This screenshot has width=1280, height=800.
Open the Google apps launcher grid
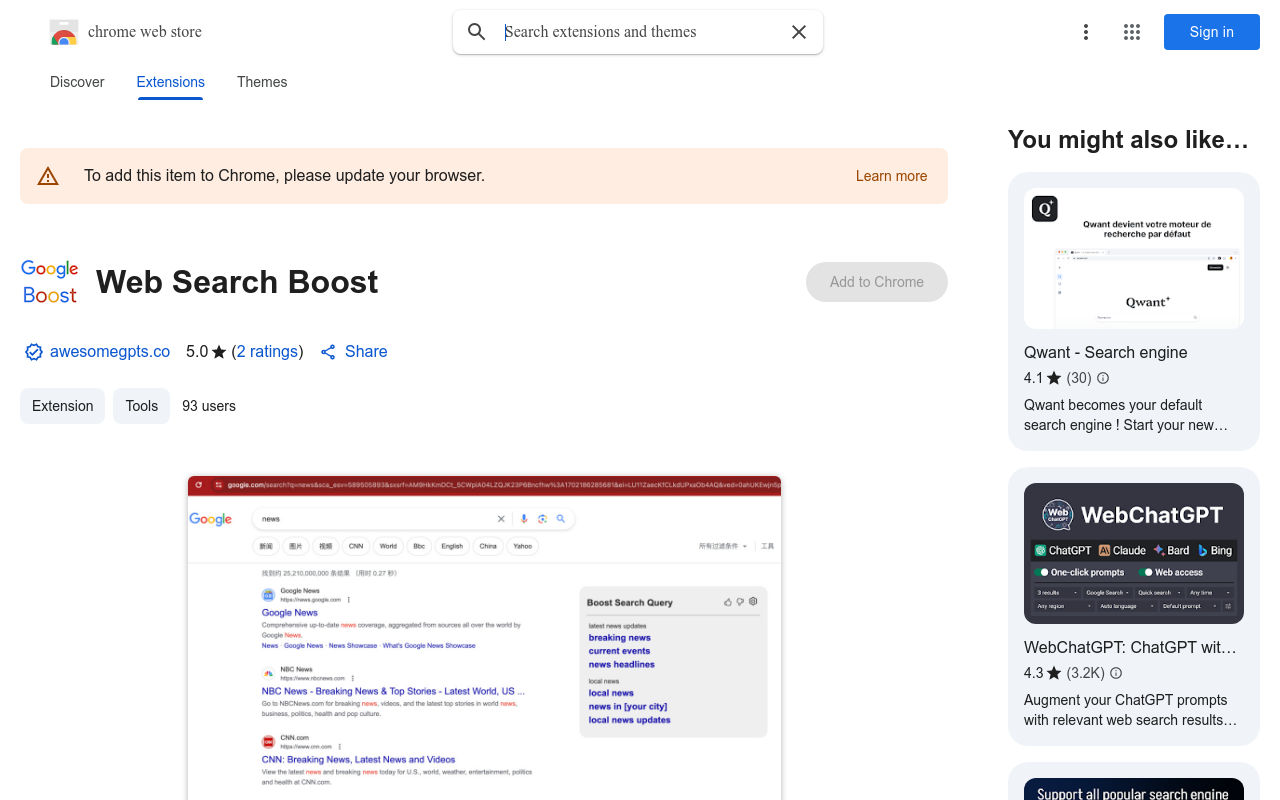coord(1131,31)
